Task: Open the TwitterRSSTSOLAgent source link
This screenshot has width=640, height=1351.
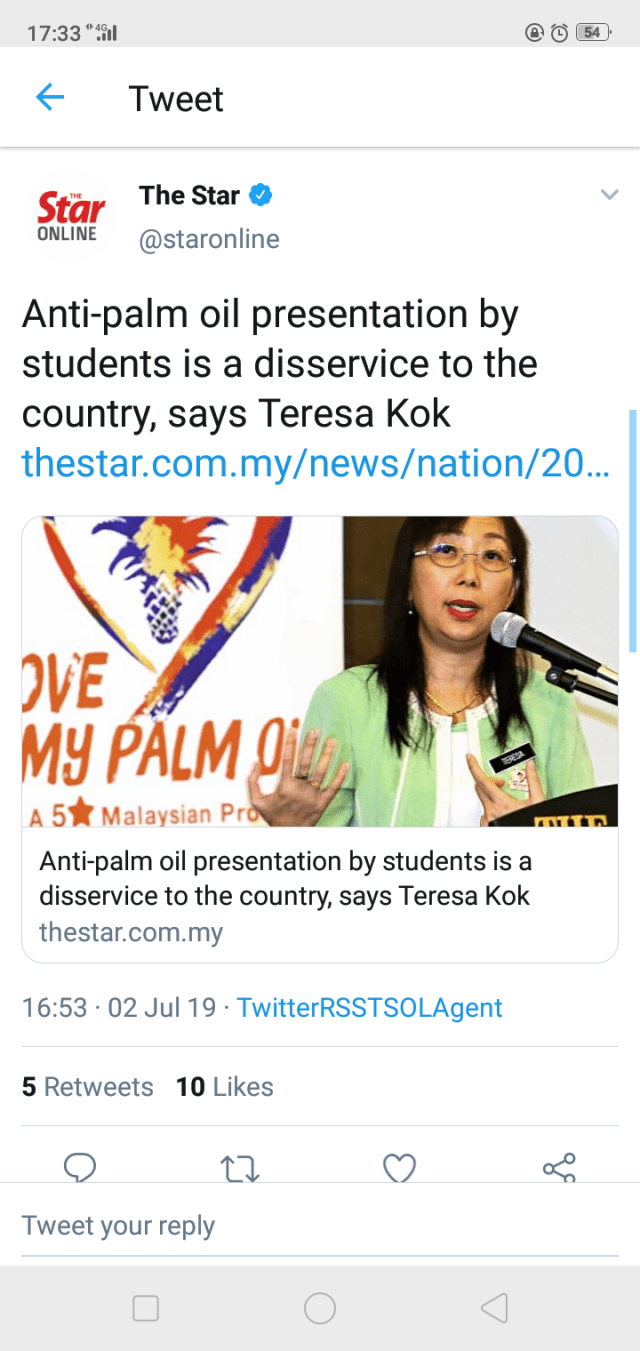Action: [369, 1007]
